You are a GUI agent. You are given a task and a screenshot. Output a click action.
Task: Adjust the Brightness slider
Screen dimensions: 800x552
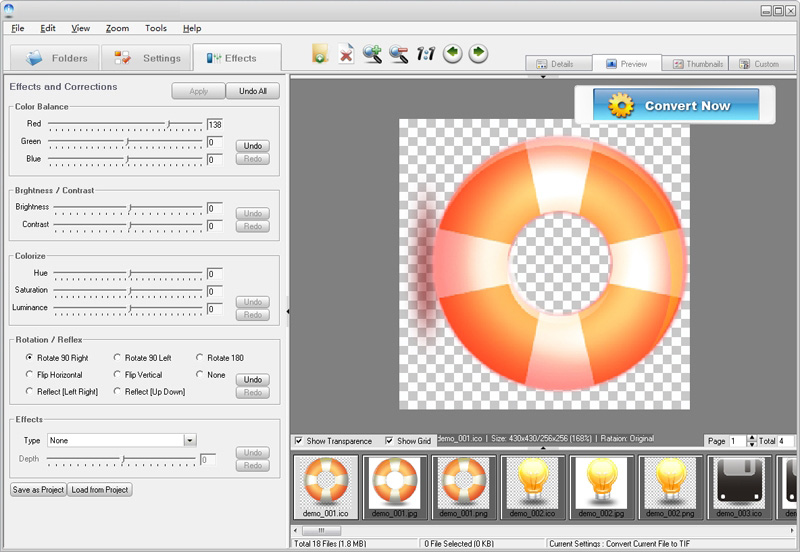tap(128, 208)
